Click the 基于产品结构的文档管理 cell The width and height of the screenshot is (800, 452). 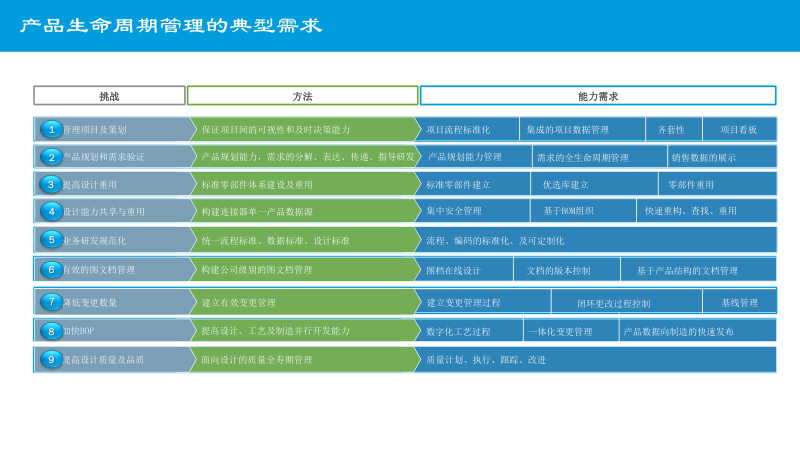698,270
